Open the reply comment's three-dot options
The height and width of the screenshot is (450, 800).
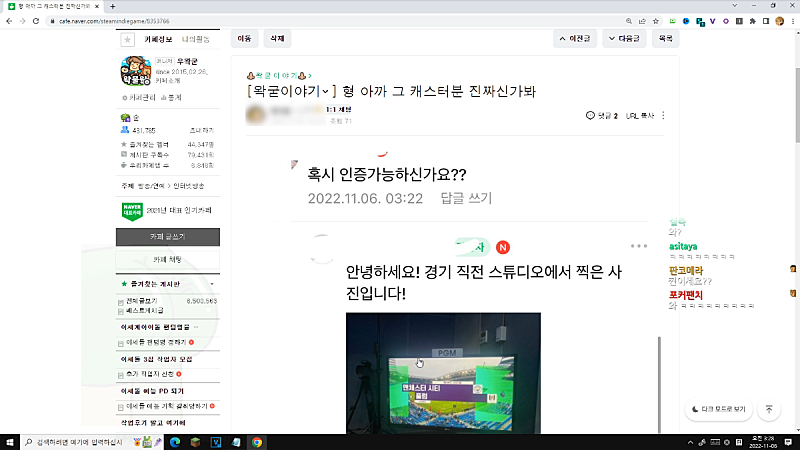[639, 246]
